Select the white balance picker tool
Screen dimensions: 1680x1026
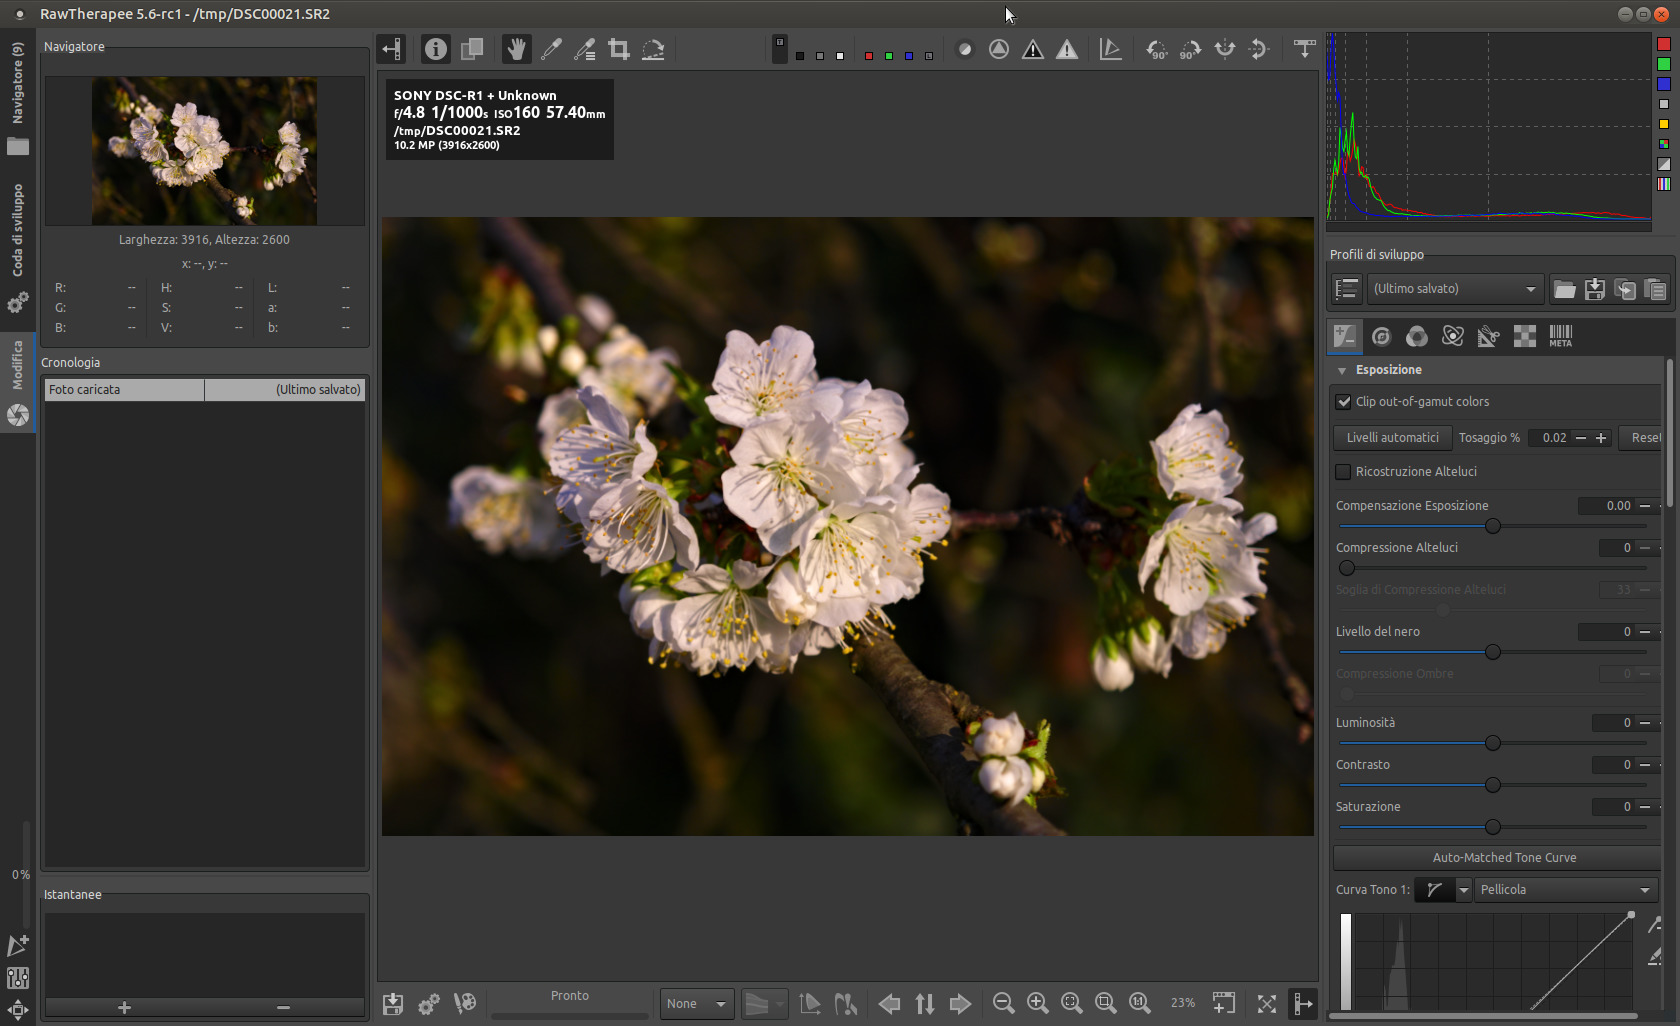point(551,49)
